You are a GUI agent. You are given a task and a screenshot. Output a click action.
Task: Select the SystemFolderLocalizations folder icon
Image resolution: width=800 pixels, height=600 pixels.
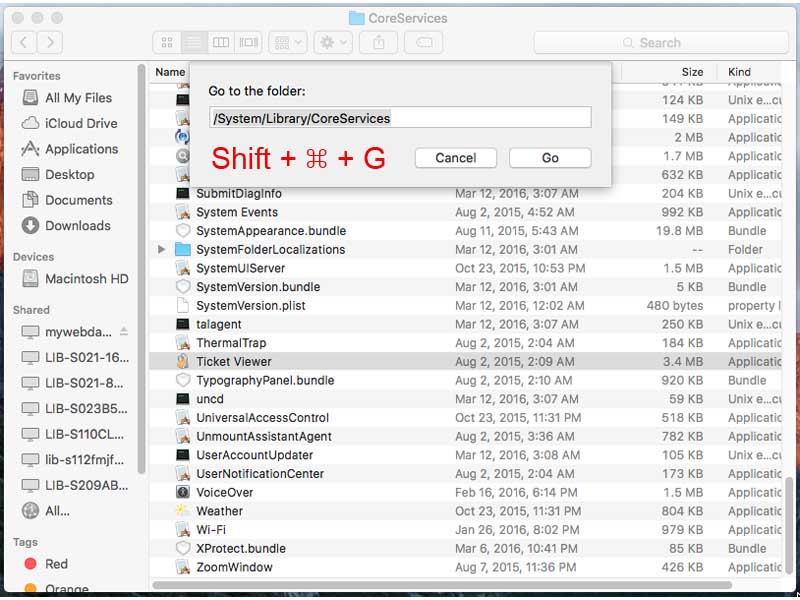[x=183, y=249]
